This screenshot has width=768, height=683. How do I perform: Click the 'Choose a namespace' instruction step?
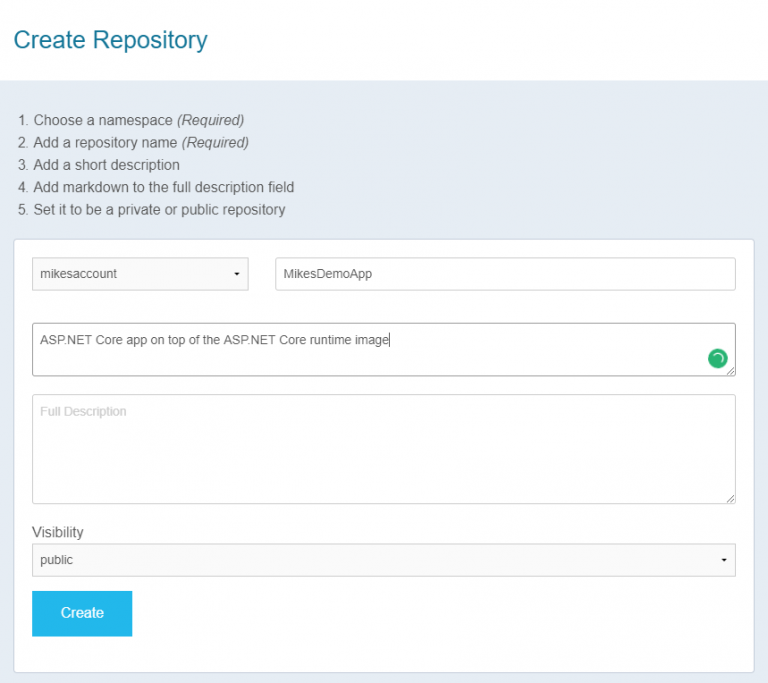coord(102,120)
